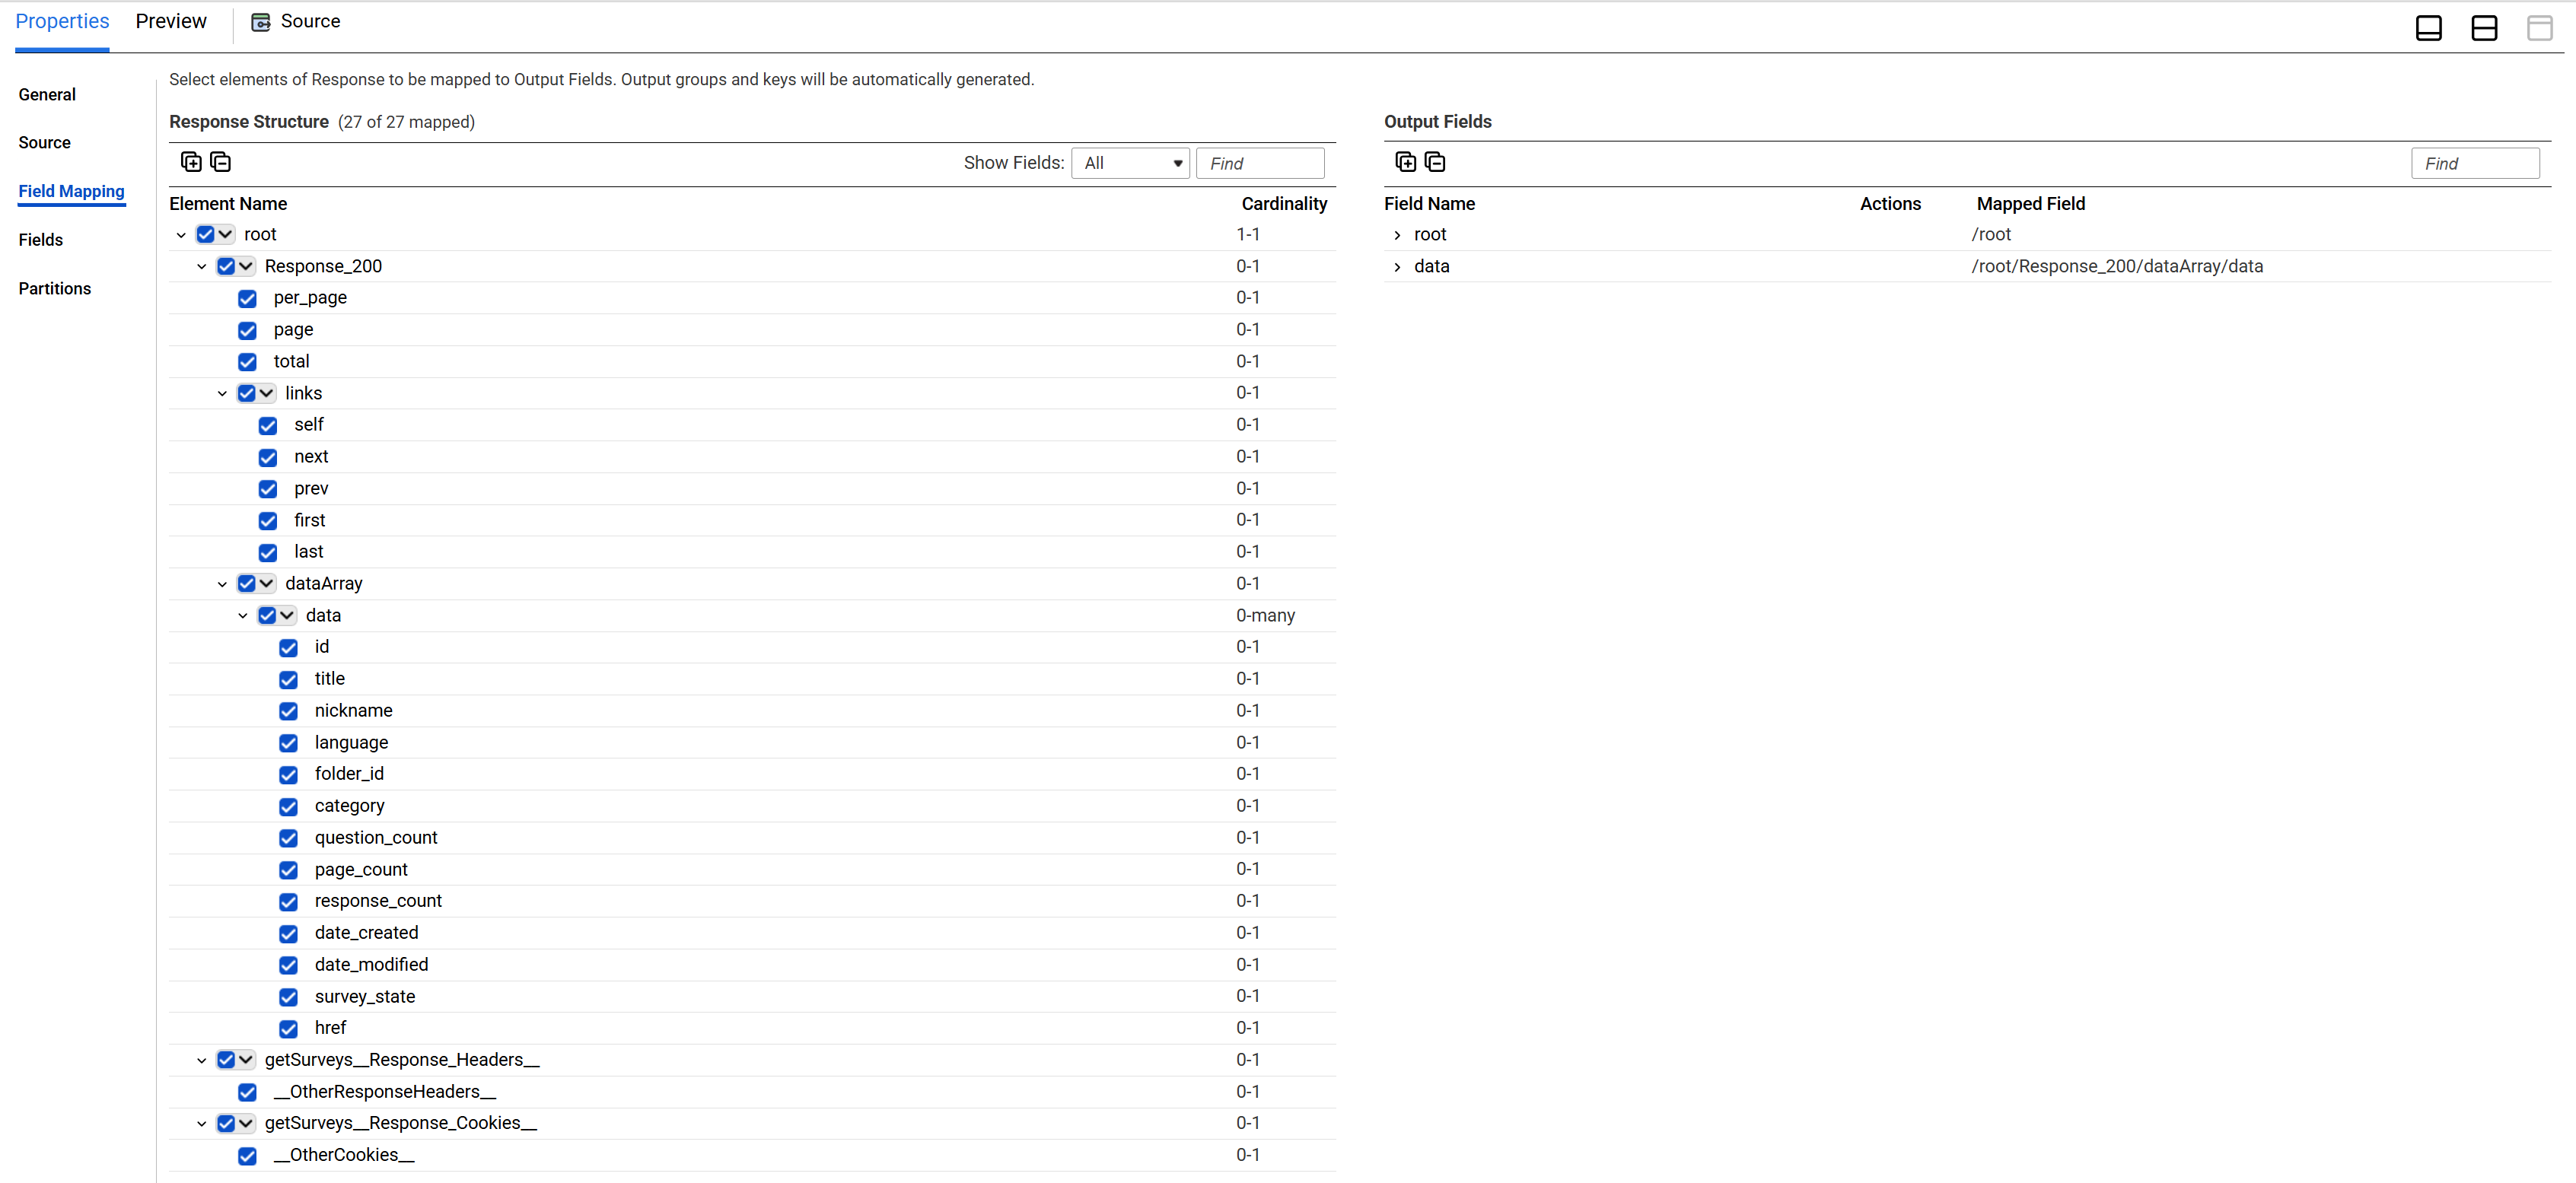
Task: Open the General section
Action: (x=47, y=94)
